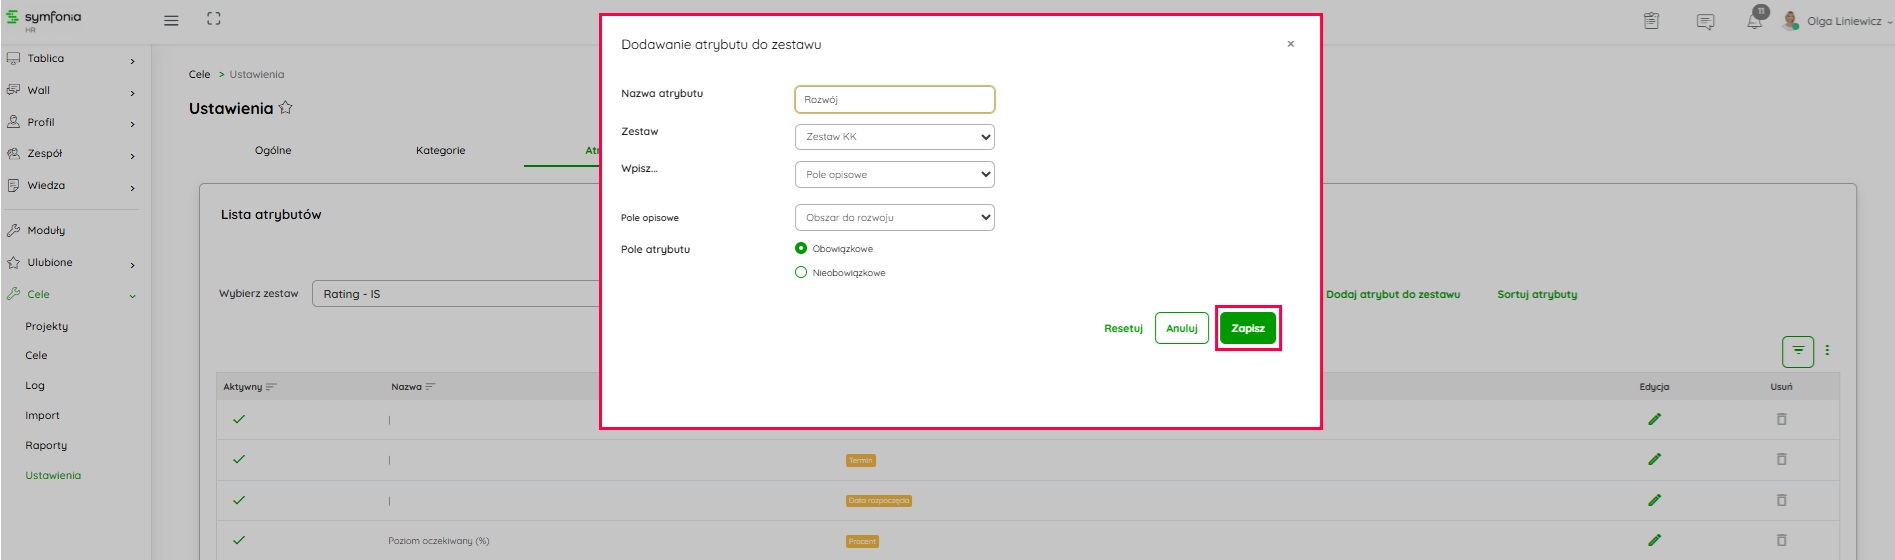Click the Resetuj link
The width and height of the screenshot is (1895, 560).
(x=1123, y=328)
